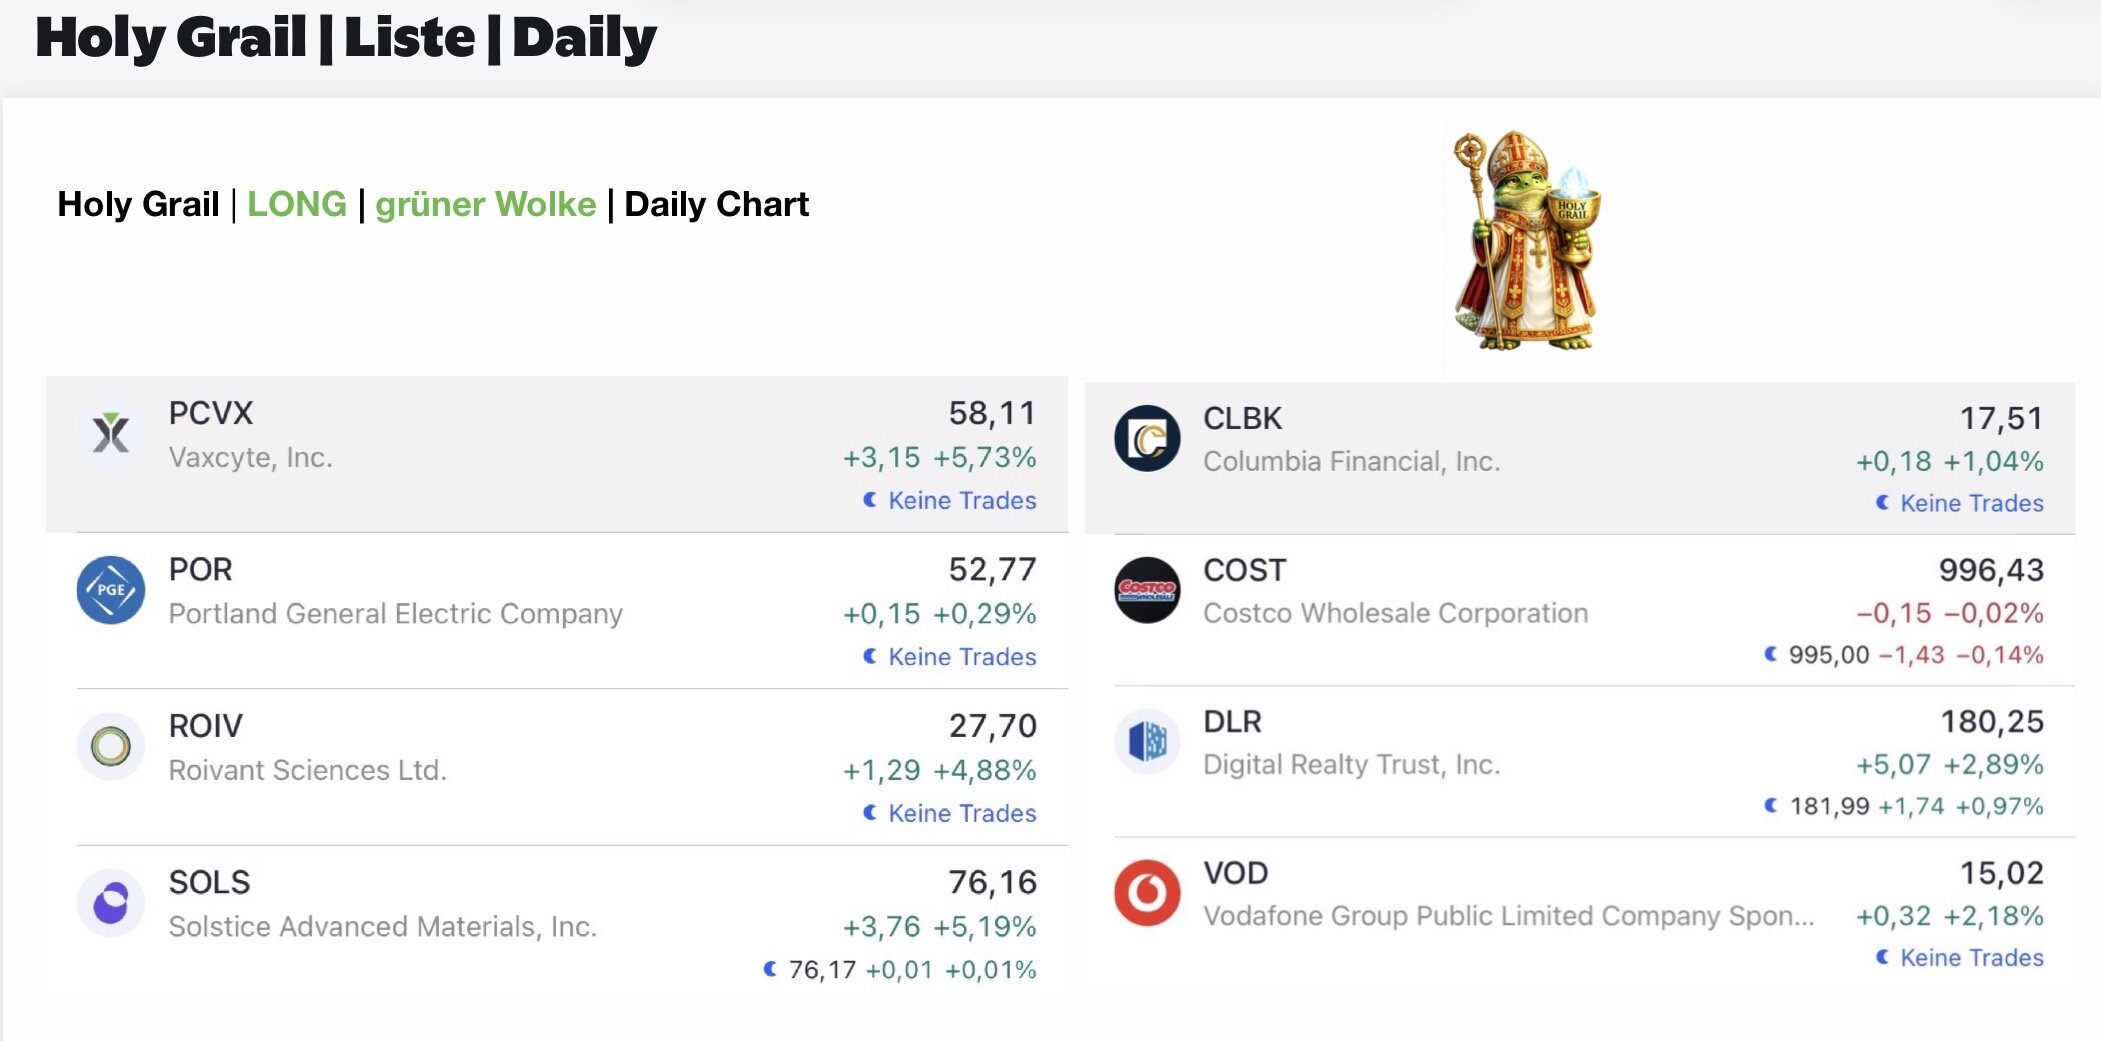This screenshot has width=2101, height=1041.
Task: Click Keine Trades under Vodafone row
Action: (1971, 958)
